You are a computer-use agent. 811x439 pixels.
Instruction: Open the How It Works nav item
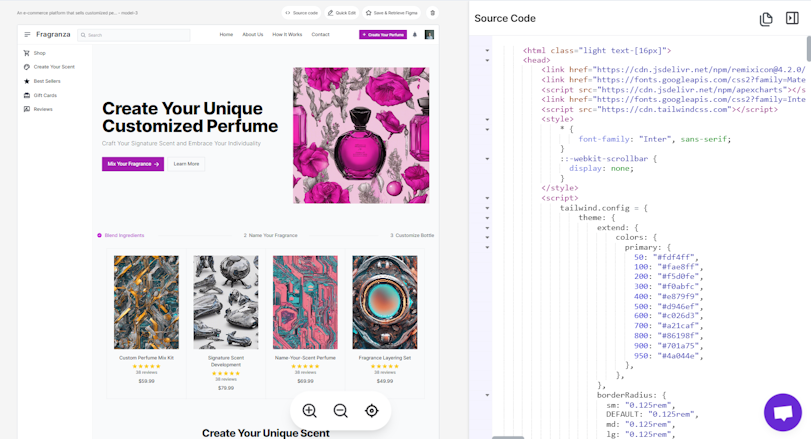(287, 35)
